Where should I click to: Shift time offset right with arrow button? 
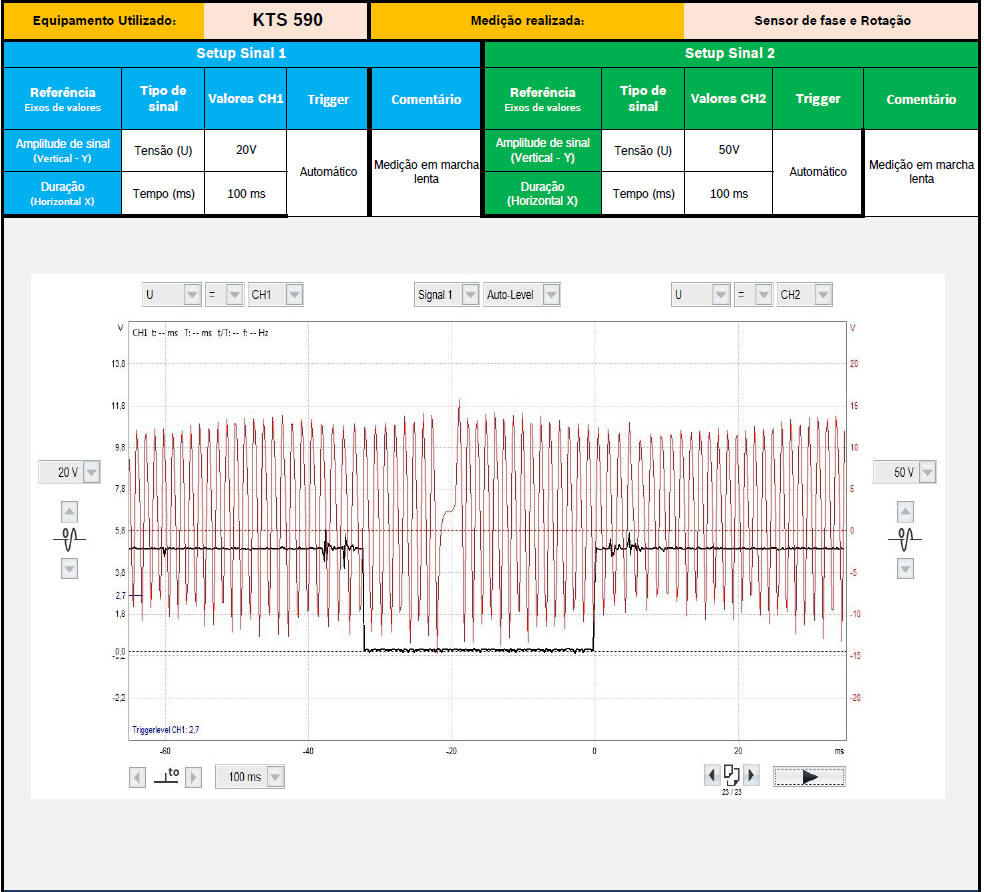tap(194, 777)
